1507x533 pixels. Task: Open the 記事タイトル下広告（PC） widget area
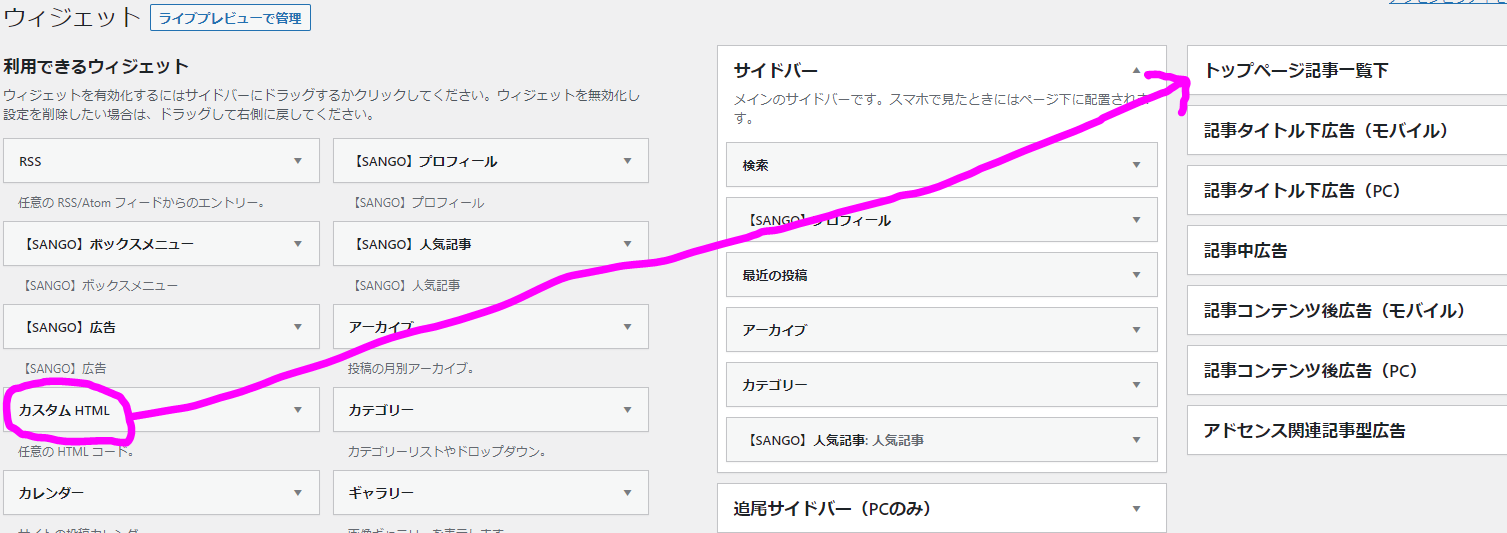click(x=1347, y=191)
